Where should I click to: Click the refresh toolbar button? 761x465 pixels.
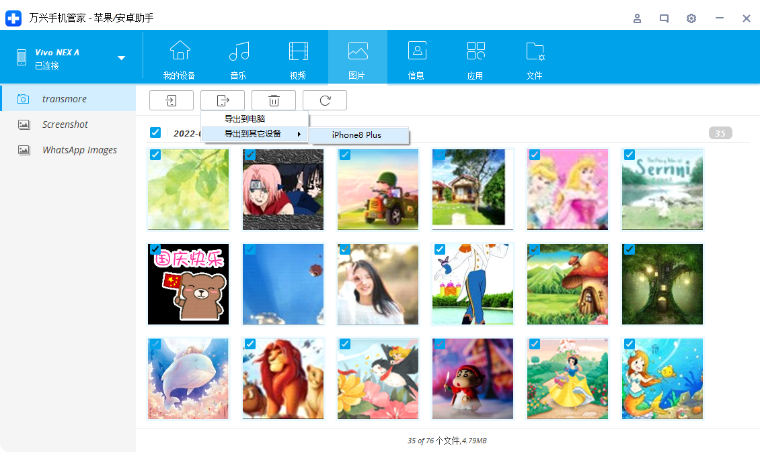(324, 100)
